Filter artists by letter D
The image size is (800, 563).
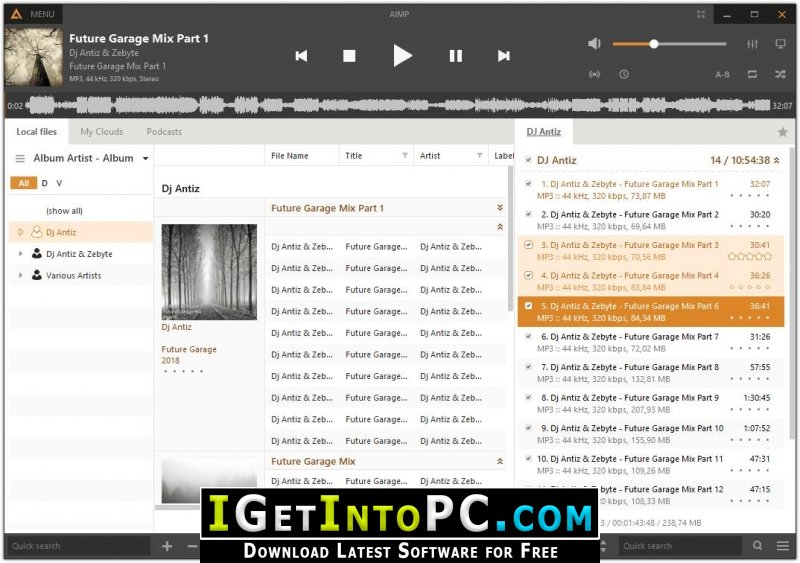[x=45, y=183]
